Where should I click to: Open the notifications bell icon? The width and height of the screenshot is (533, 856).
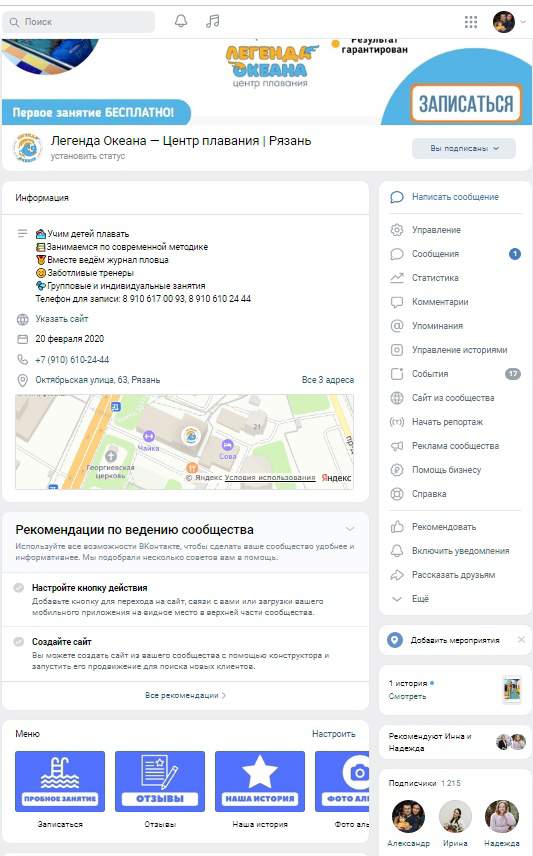click(181, 21)
